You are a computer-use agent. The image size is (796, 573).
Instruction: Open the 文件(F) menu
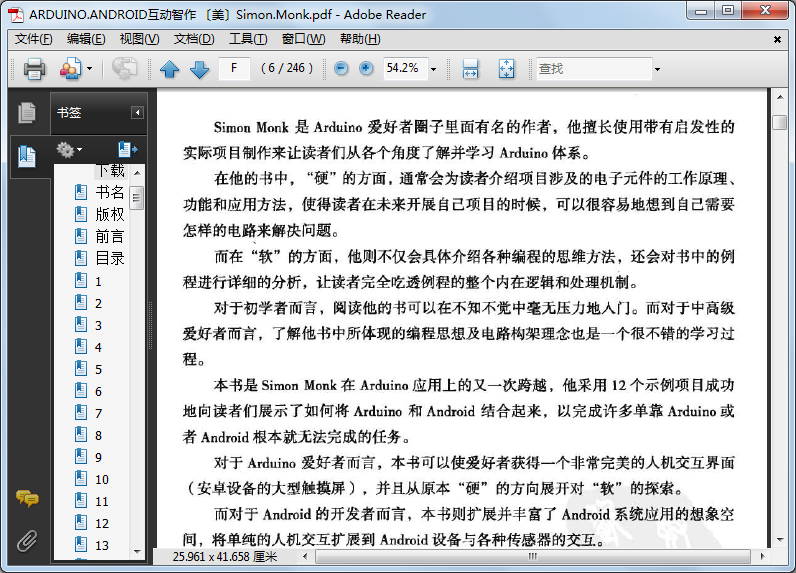tap(34, 39)
